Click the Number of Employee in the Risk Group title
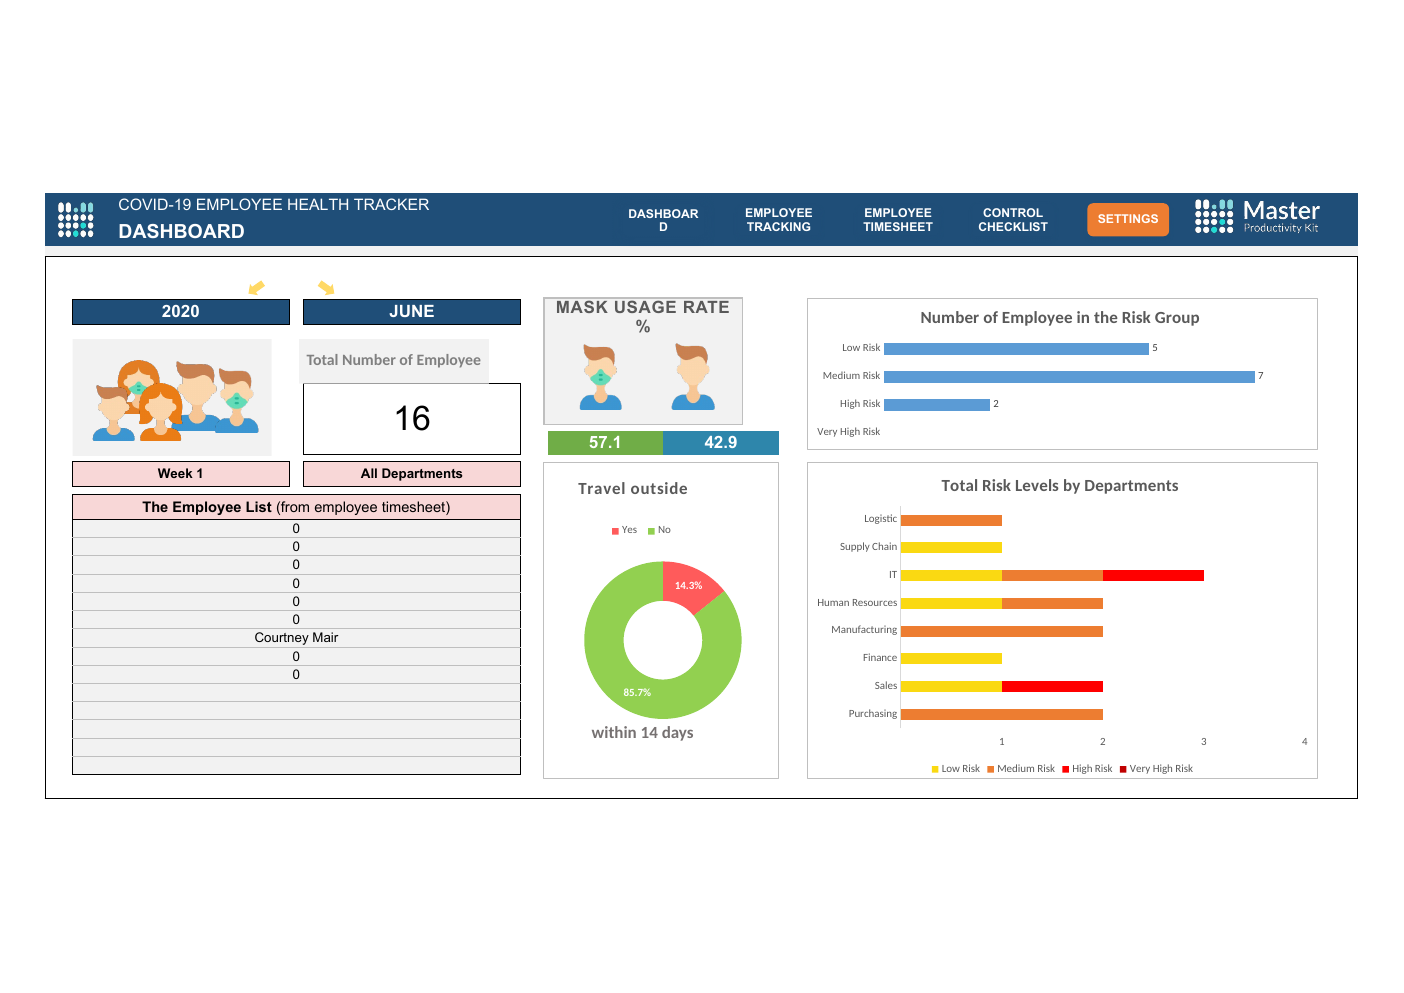The width and height of the screenshot is (1404, 993). coord(1060,318)
